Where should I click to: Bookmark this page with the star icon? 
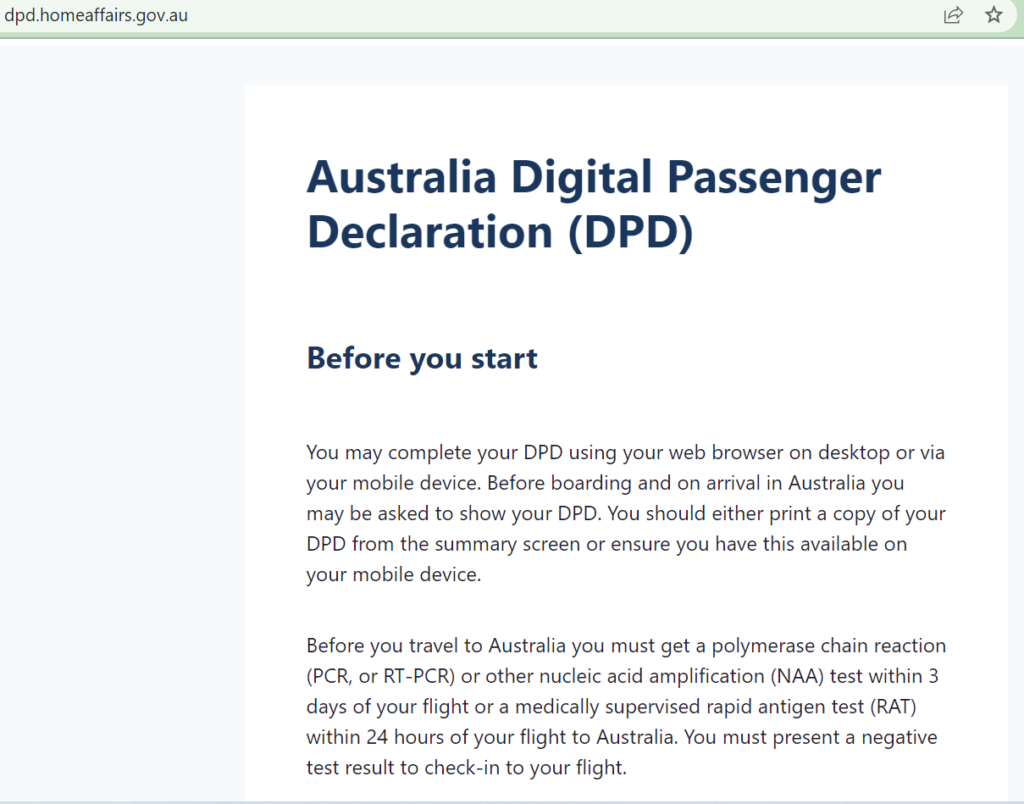click(993, 14)
